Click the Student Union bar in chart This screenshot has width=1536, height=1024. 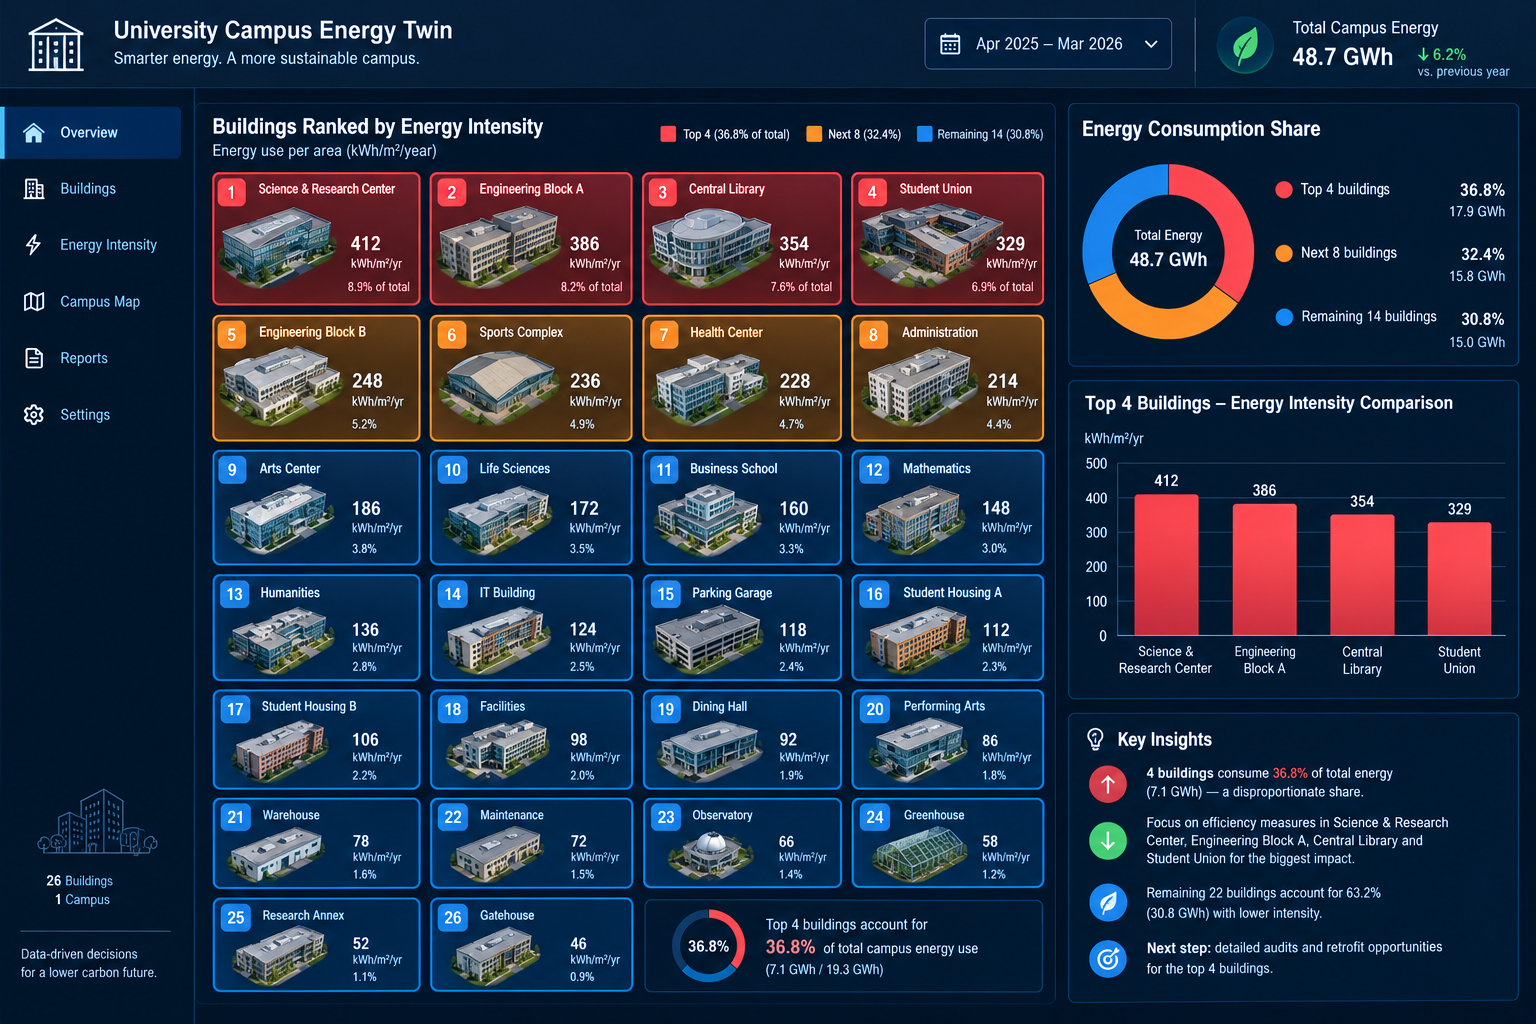[1459, 579]
